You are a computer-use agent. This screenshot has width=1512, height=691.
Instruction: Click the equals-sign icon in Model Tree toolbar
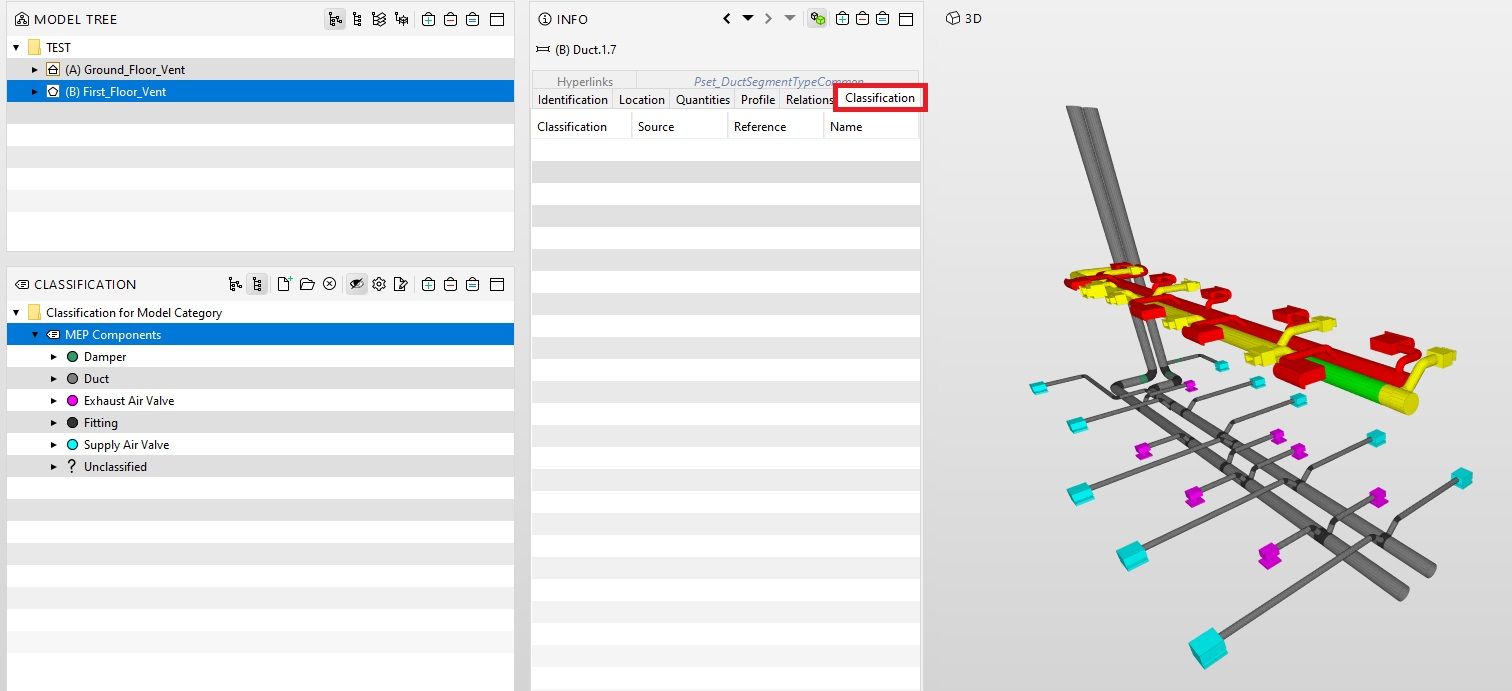(472, 19)
